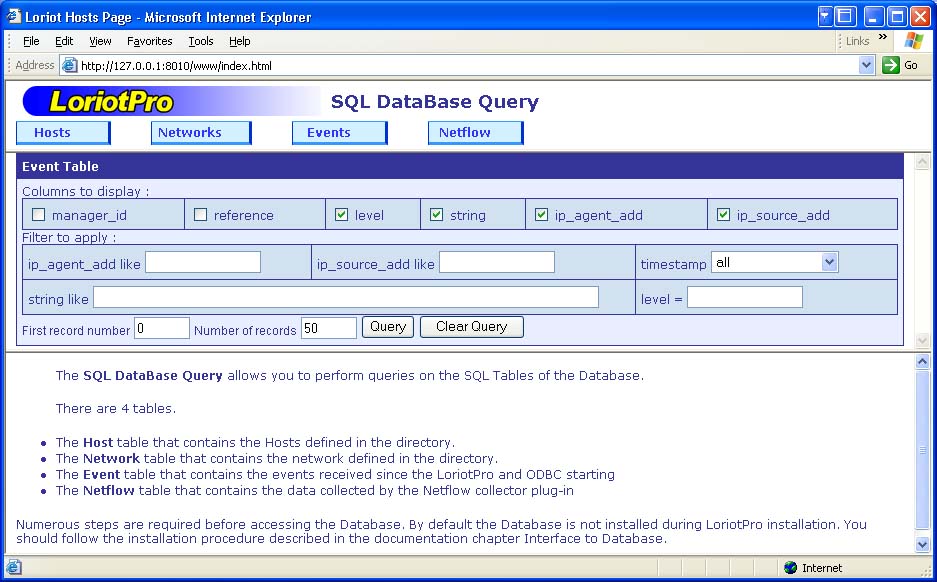
Task: Click the IE icon in the title bar
Action: [x=13, y=16]
